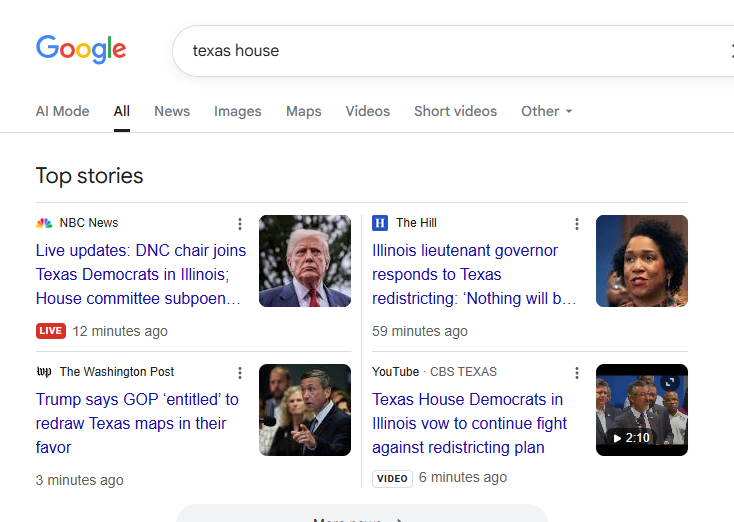Screen dimensions: 734x522
Task: Switch to Videos tab
Action: [x=367, y=111]
